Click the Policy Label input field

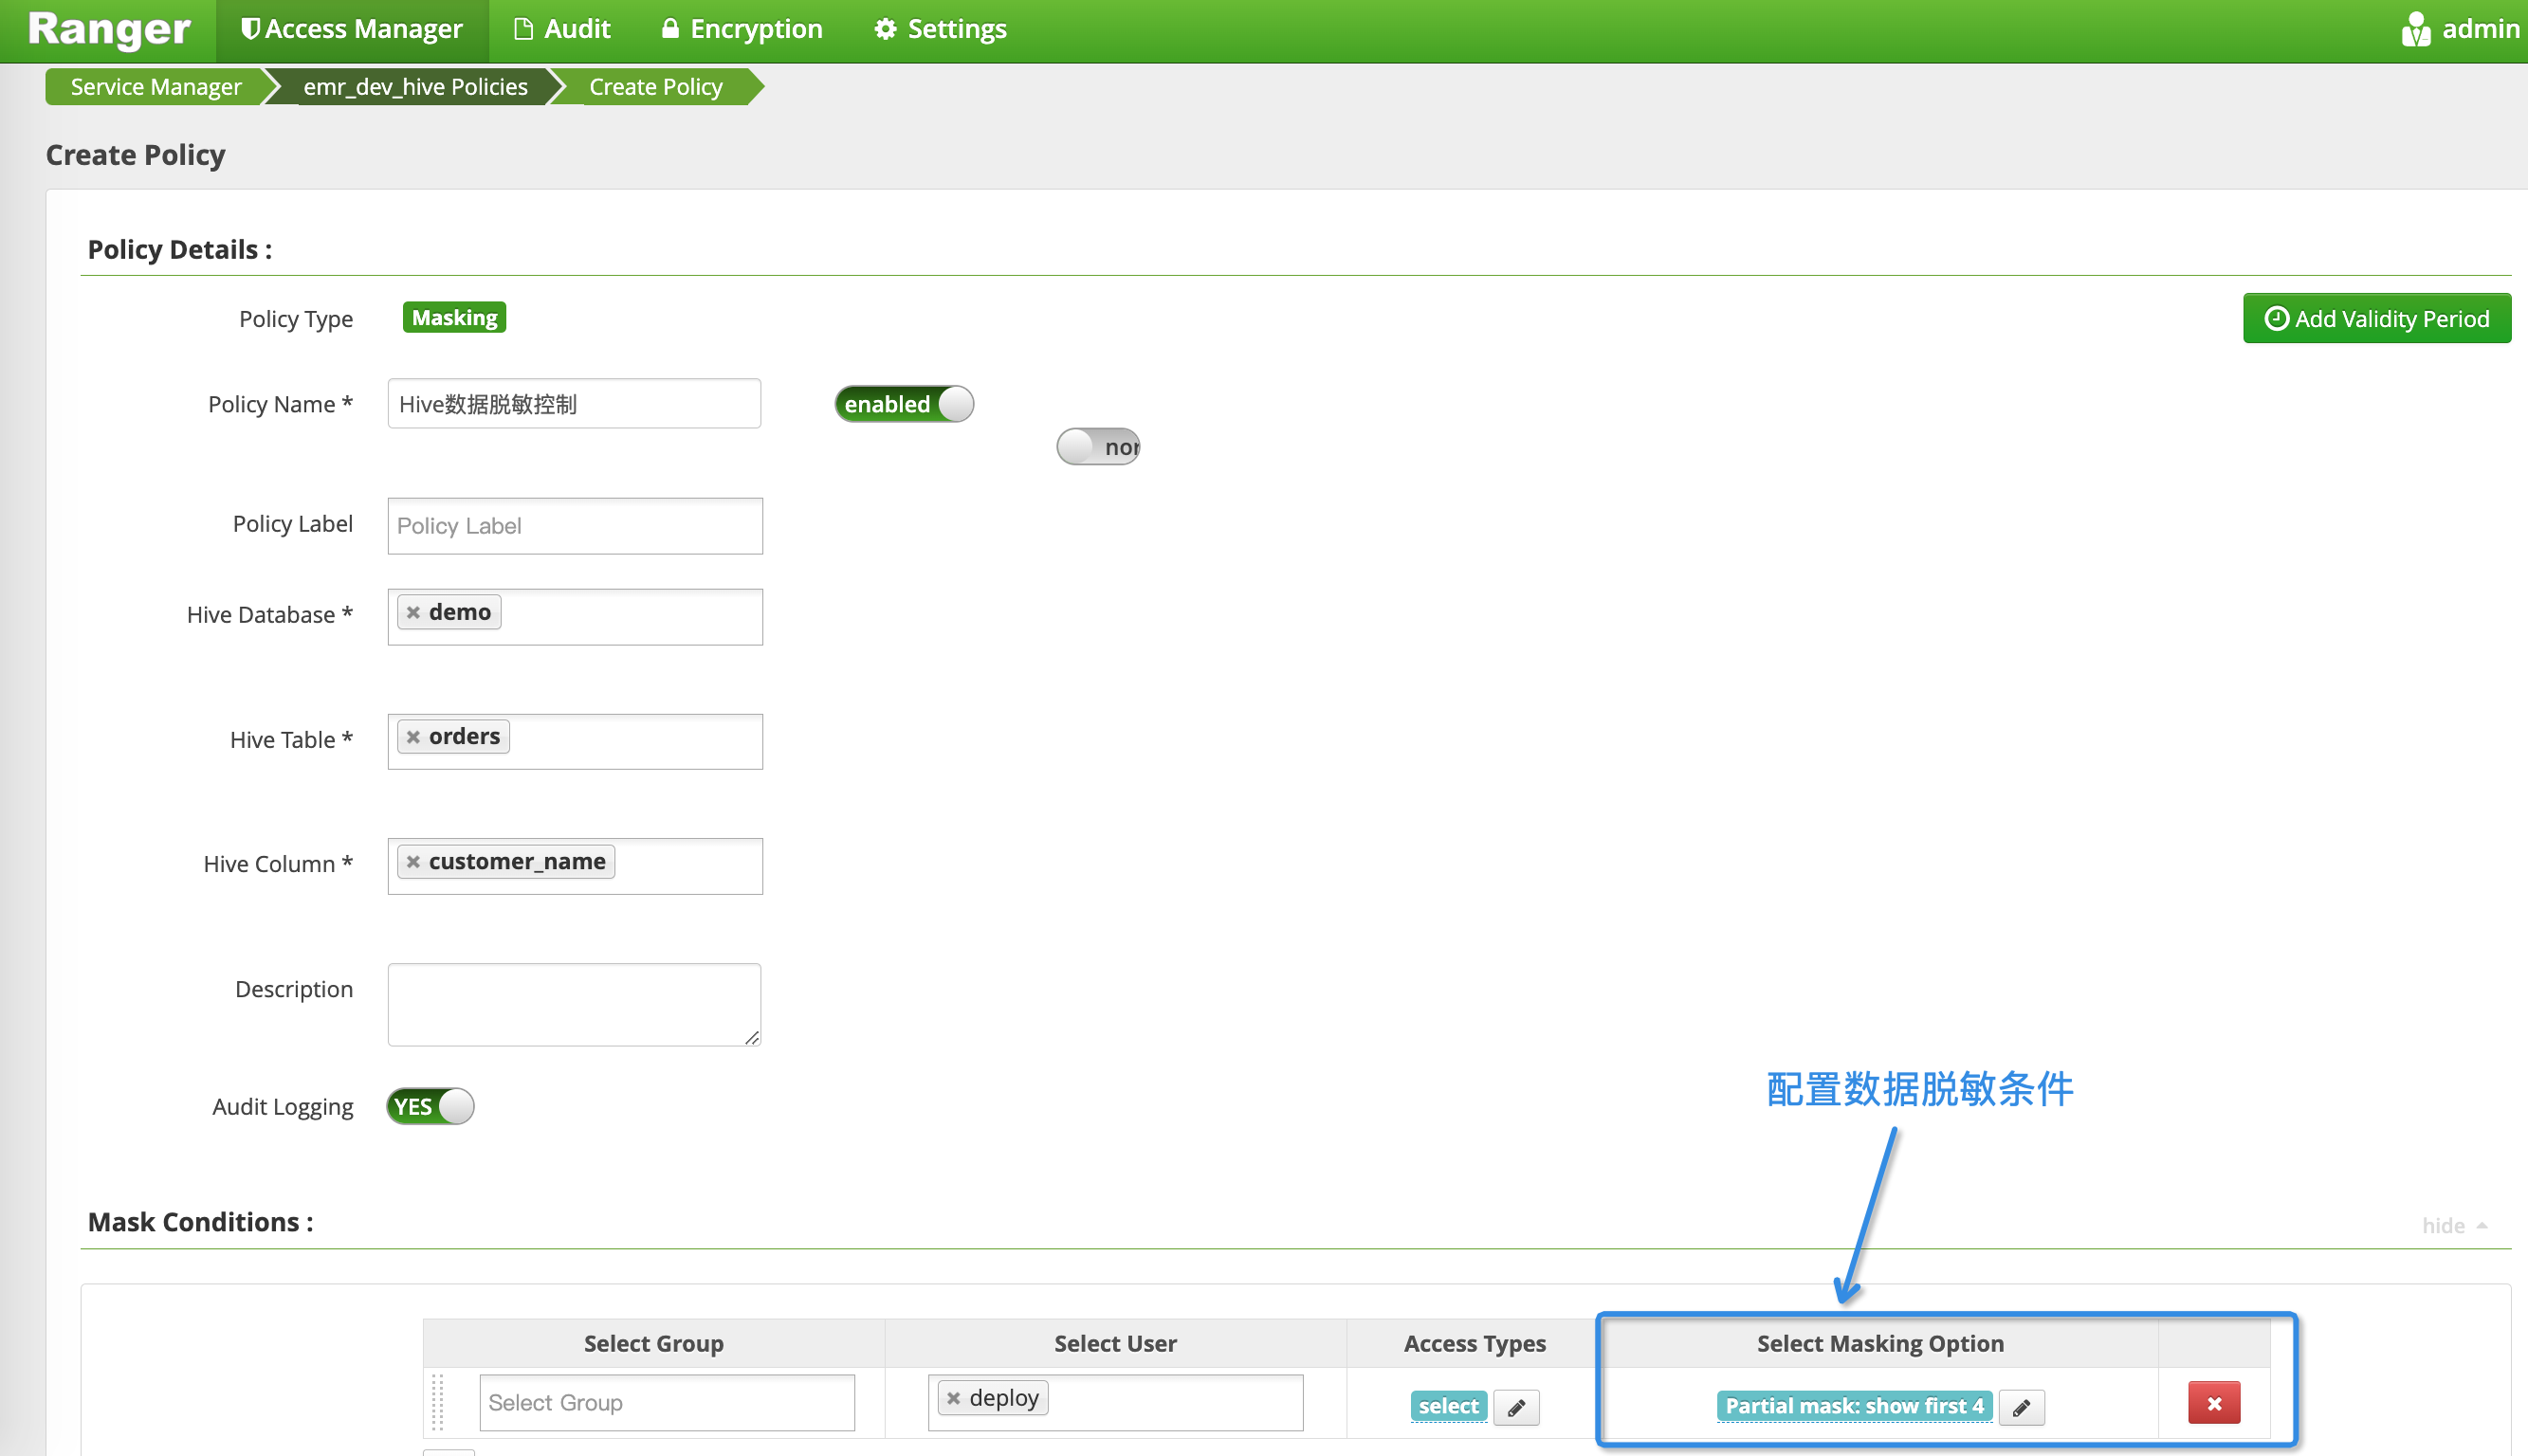[x=573, y=522]
